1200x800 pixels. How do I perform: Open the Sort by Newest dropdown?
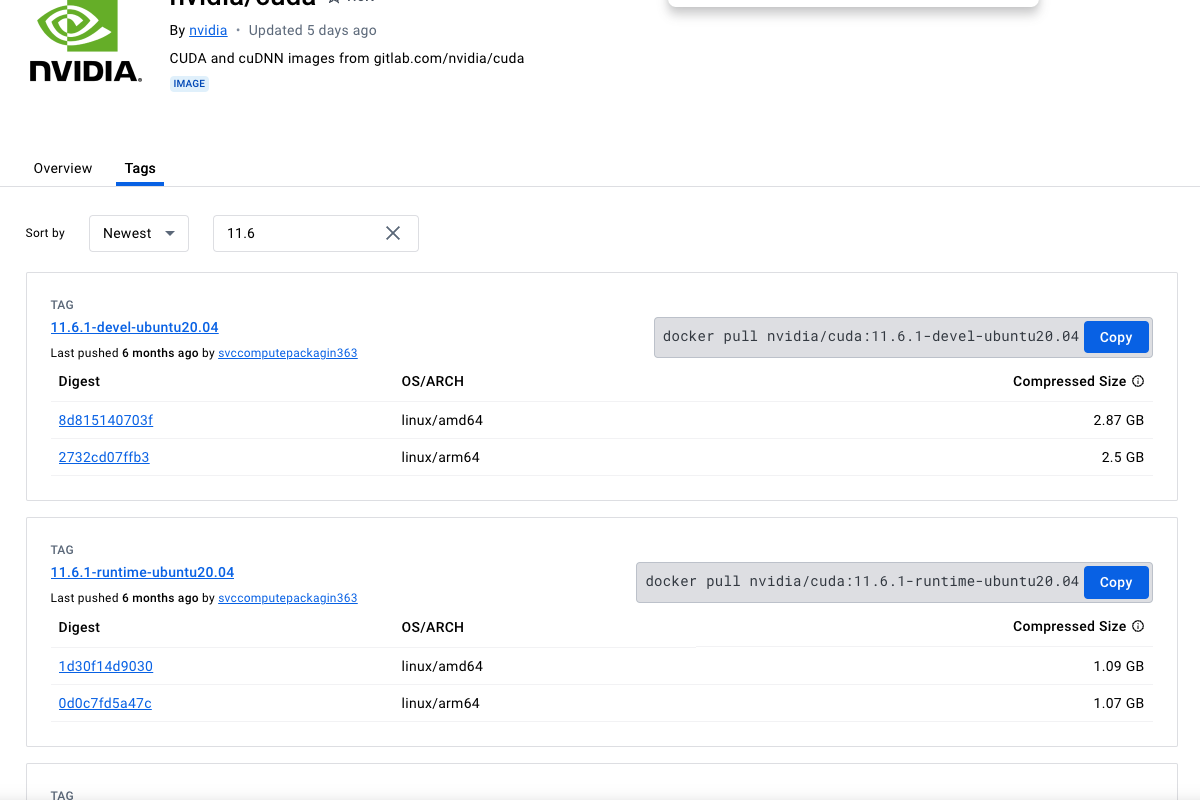pos(139,233)
